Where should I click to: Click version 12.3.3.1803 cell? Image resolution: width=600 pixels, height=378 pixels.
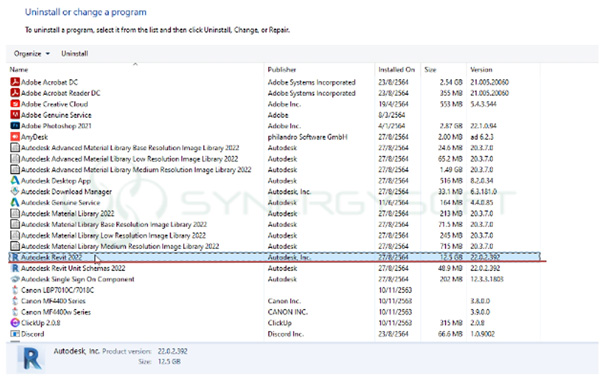pyautogui.click(x=486, y=279)
